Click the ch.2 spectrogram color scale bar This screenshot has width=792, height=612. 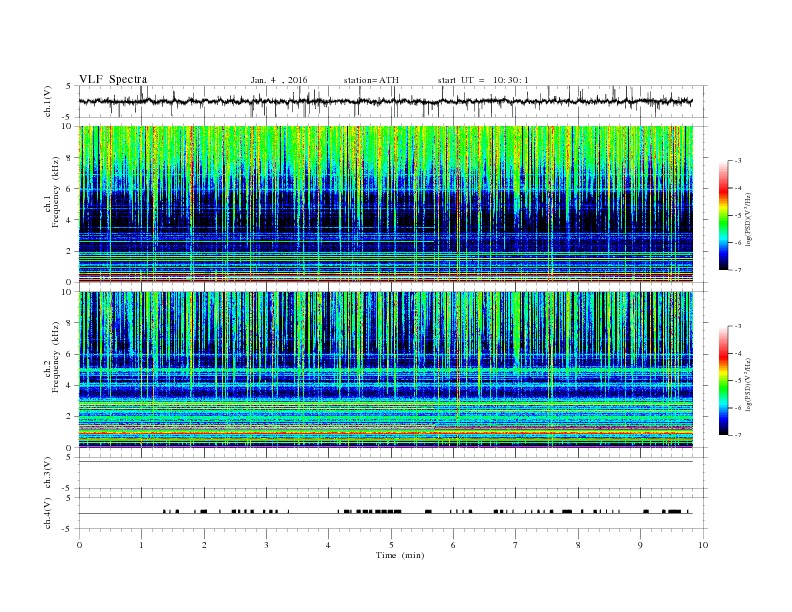pyautogui.click(x=724, y=381)
